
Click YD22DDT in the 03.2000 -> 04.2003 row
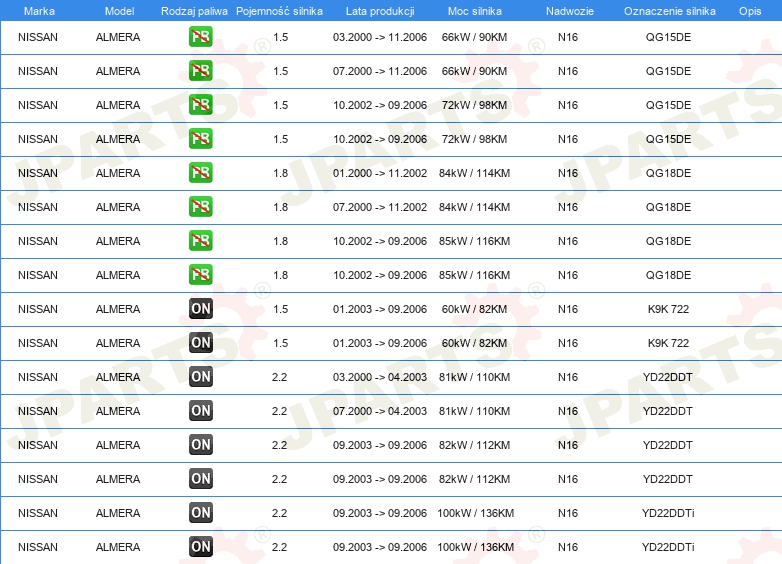tap(668, 377)
